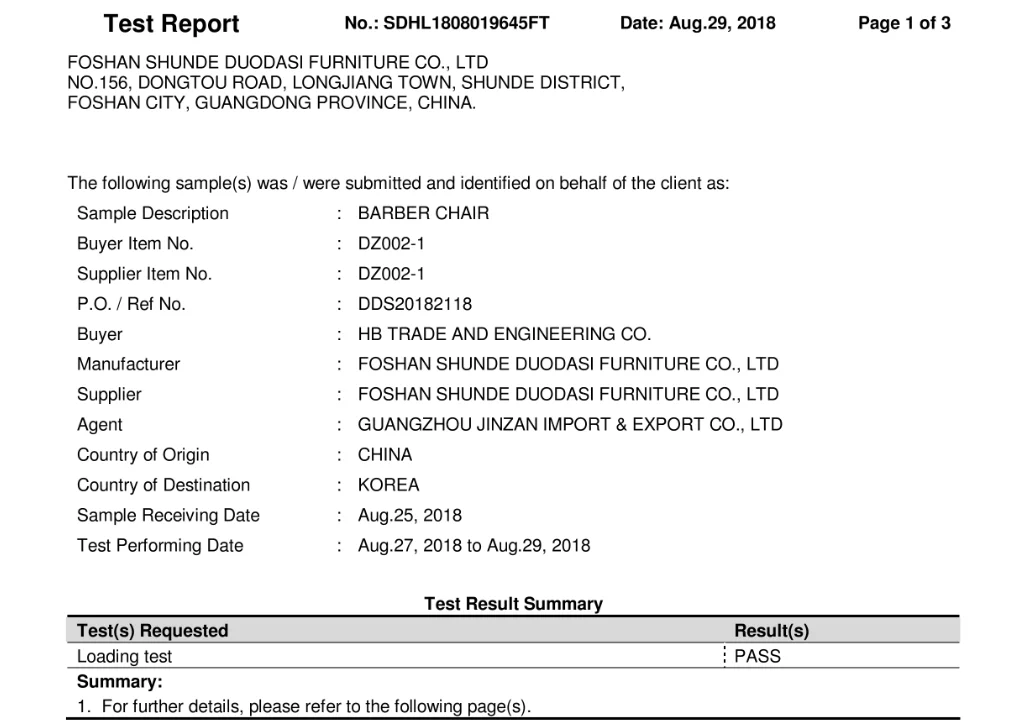Image resolution: width=1035 pixels, height=723 pixels.
Task: Click the Buyer Item No. label
Action: click(x=135, y=244)
